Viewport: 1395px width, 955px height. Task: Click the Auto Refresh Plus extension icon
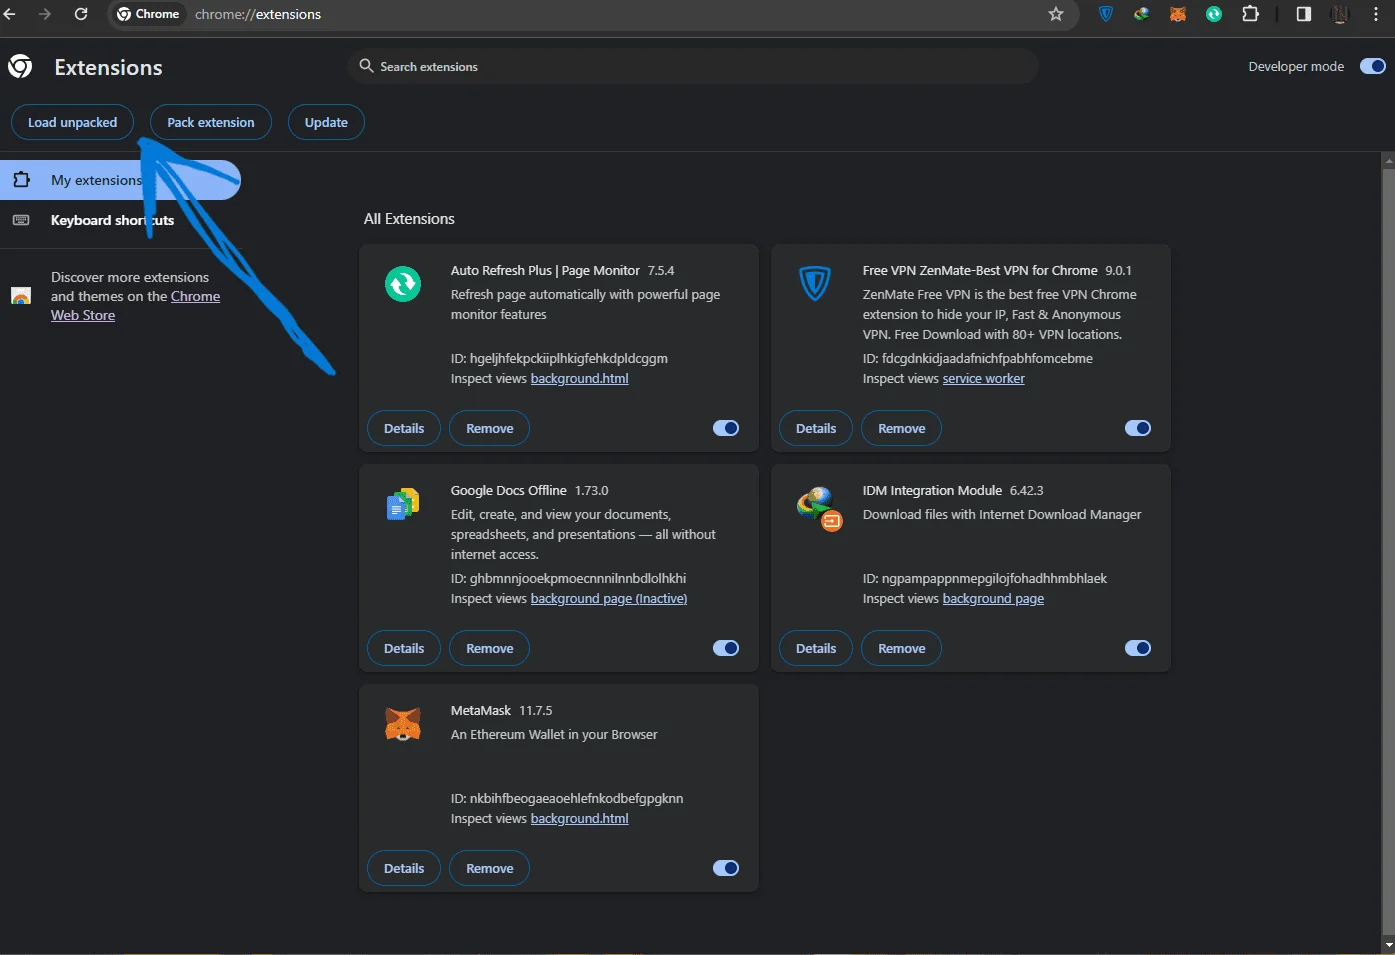[403, 284]
